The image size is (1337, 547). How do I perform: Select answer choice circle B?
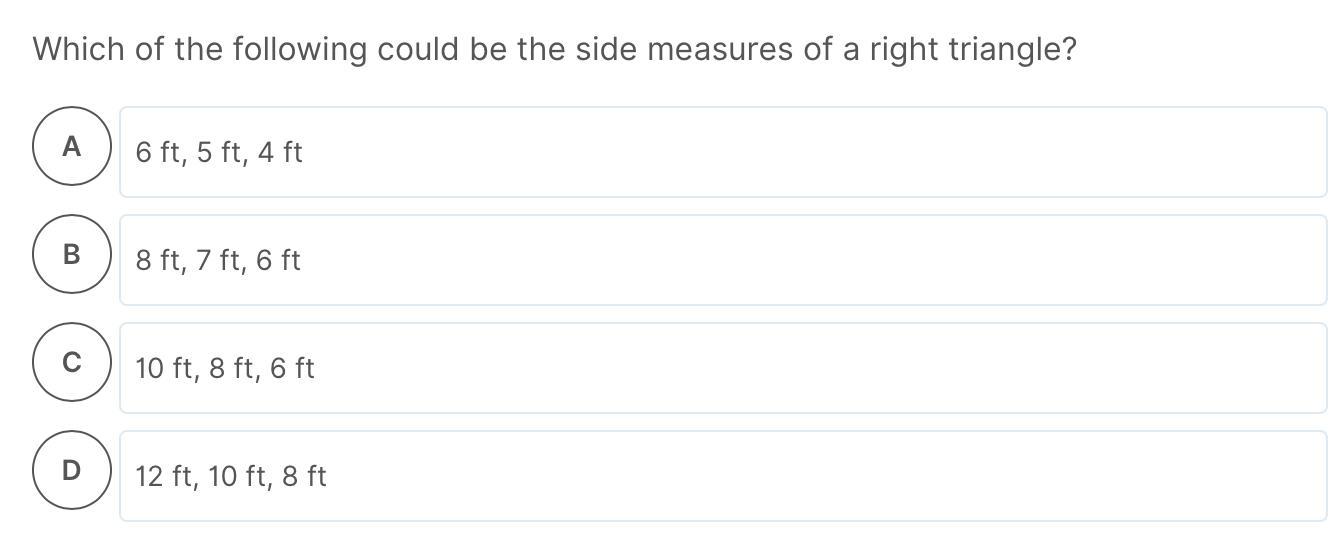click(x=71, y=254)
